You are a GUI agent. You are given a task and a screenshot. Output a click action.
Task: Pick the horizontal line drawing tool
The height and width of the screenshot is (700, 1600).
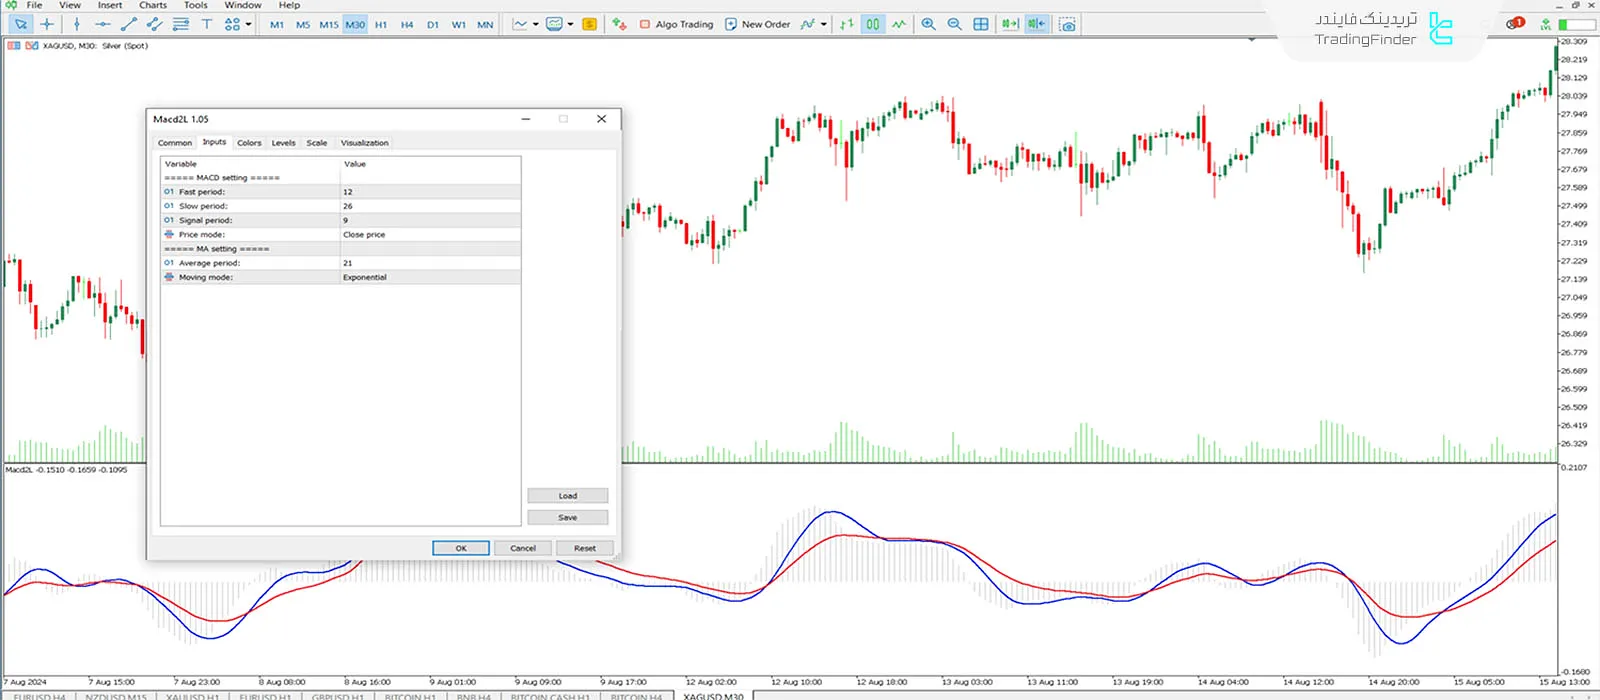coord(103,24)
